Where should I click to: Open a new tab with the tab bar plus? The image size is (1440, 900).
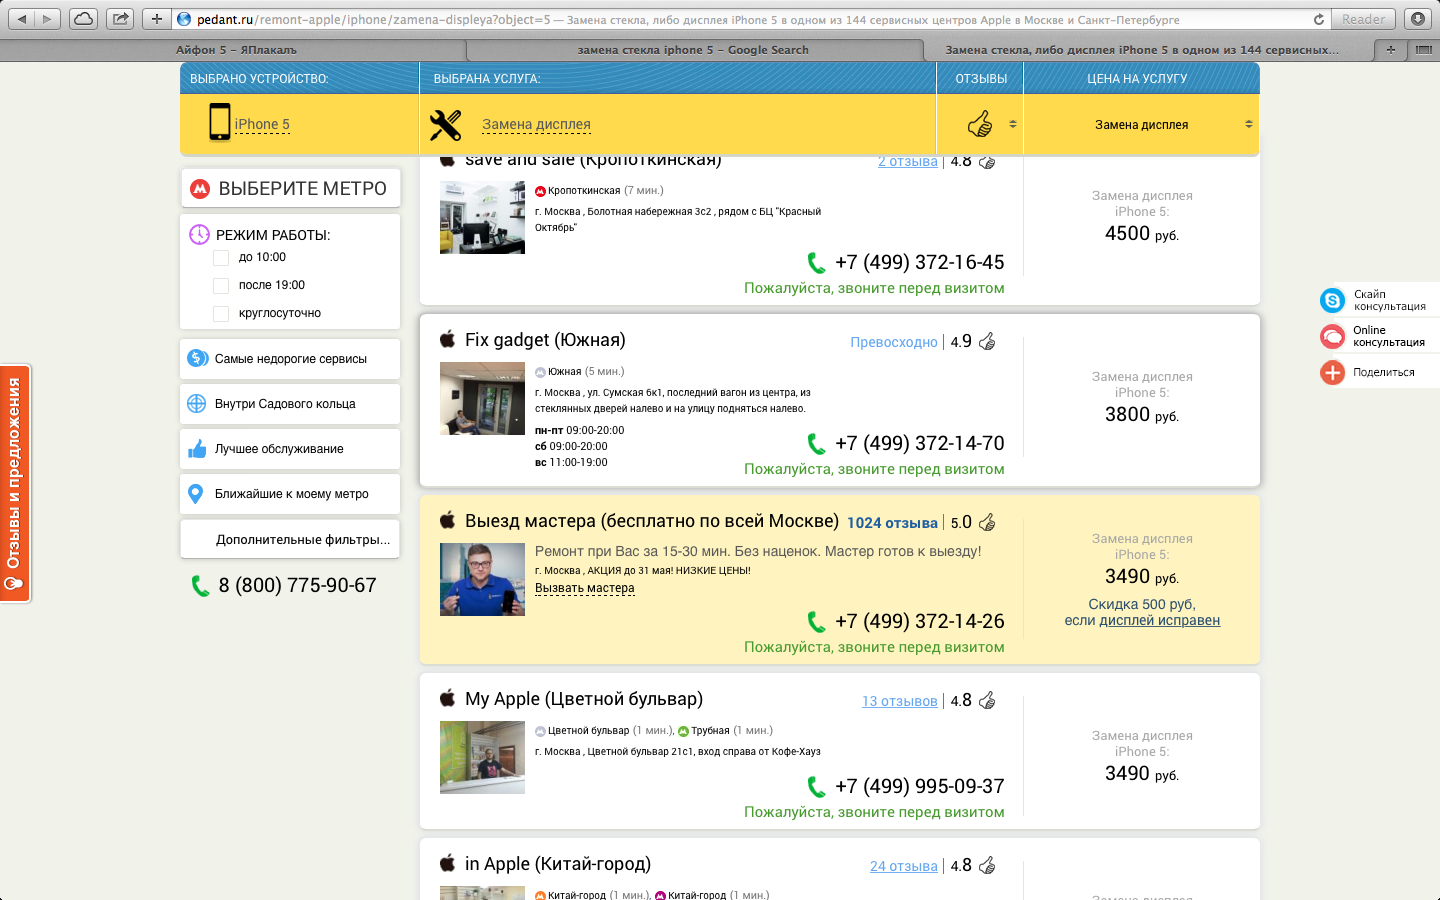(1390, 50)
